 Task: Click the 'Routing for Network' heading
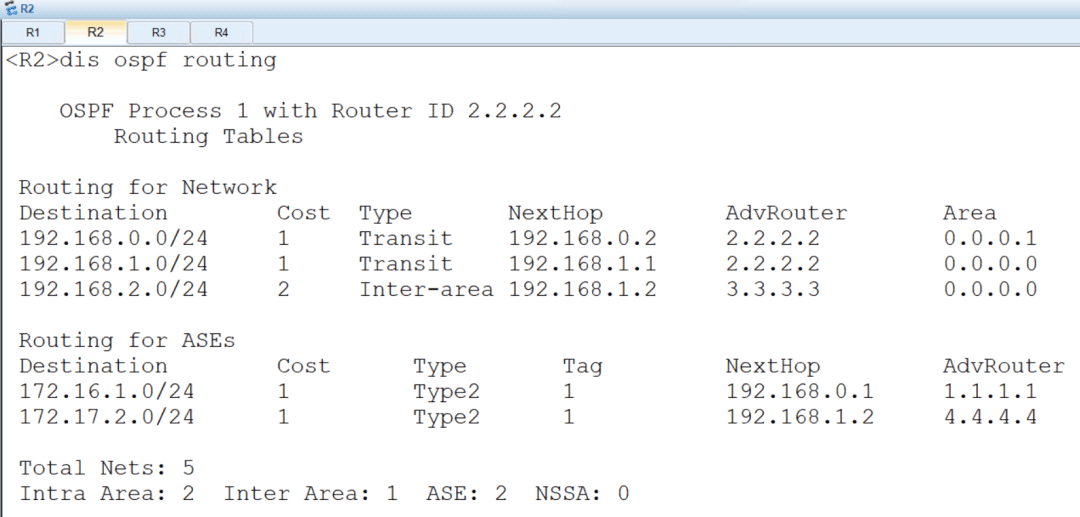[147, 187]
